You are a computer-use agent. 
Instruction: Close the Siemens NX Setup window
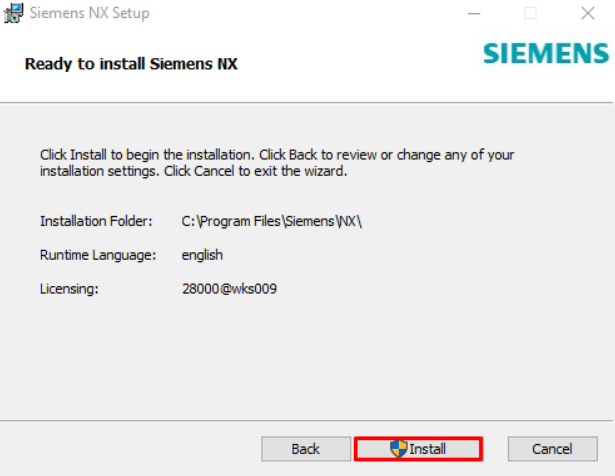[588, 13]
